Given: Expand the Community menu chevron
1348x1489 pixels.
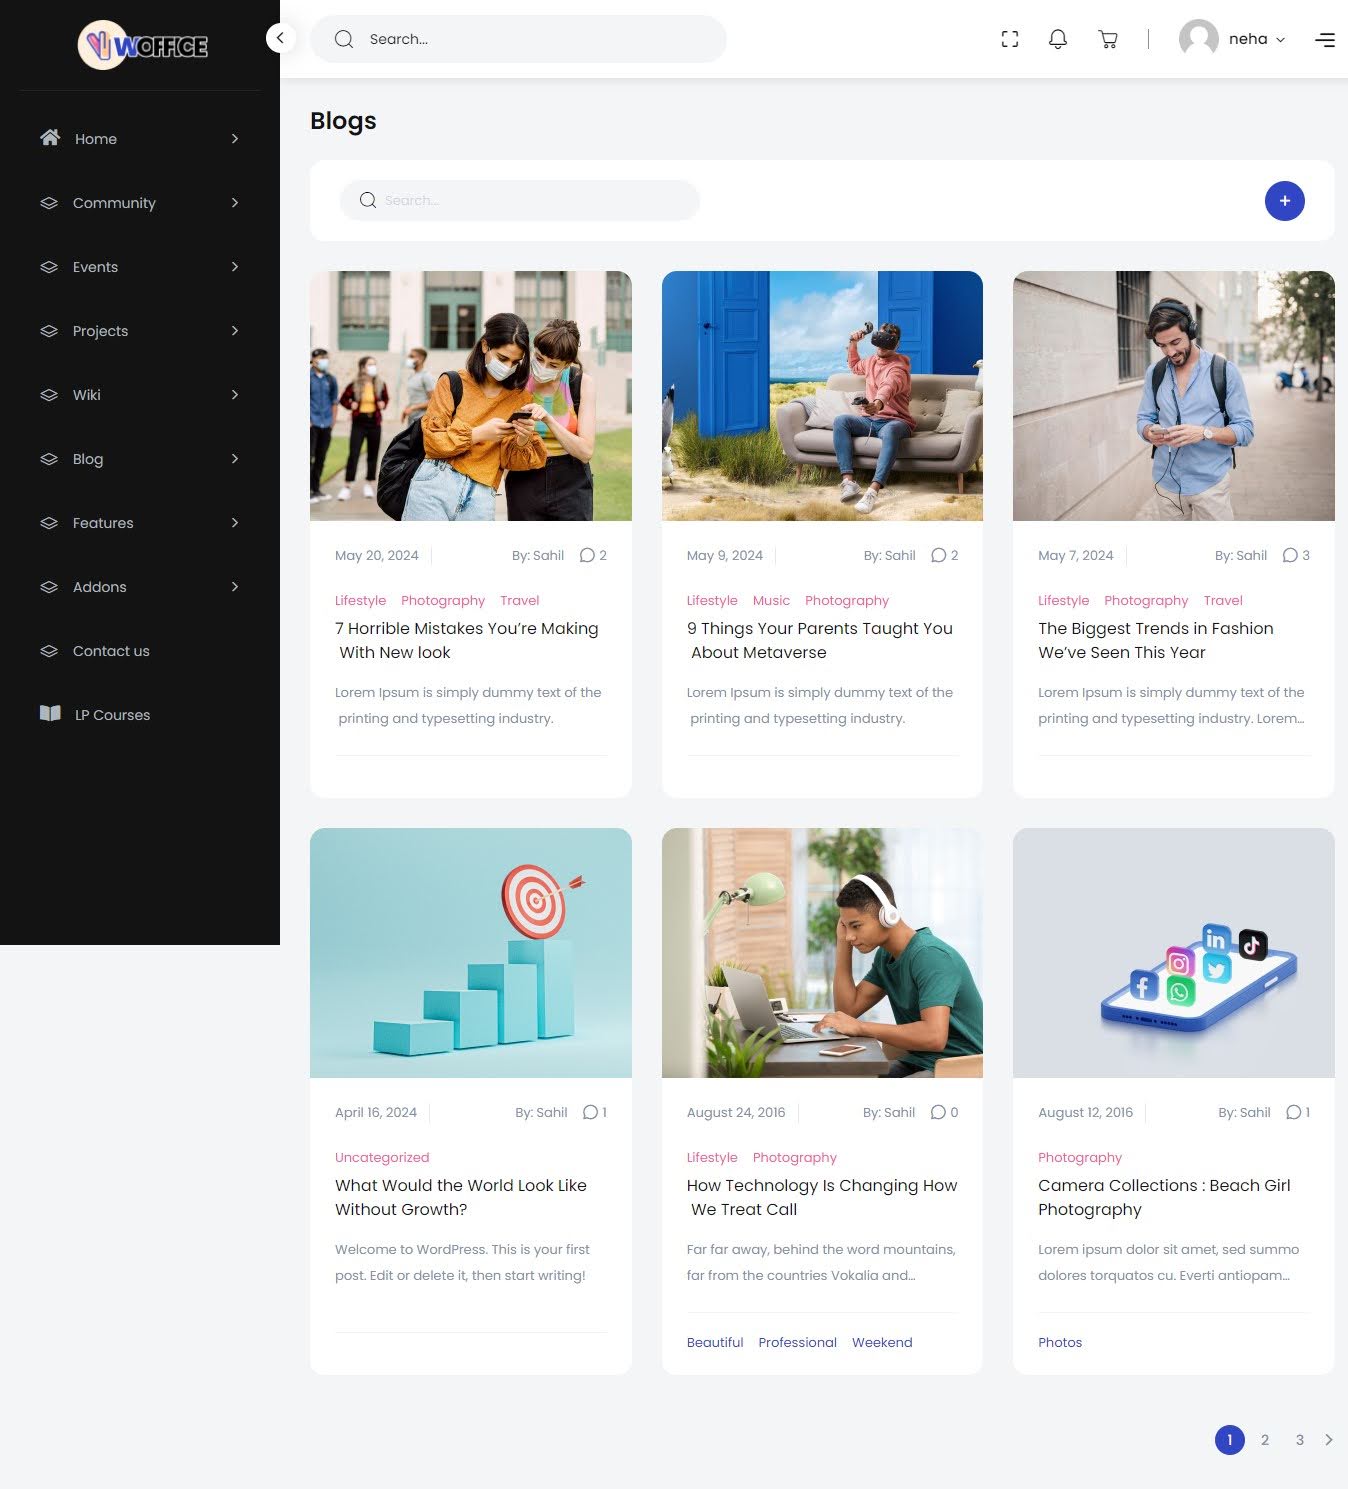Looking at the screenshot, I should pyautogui.click(x=235, y=203).
